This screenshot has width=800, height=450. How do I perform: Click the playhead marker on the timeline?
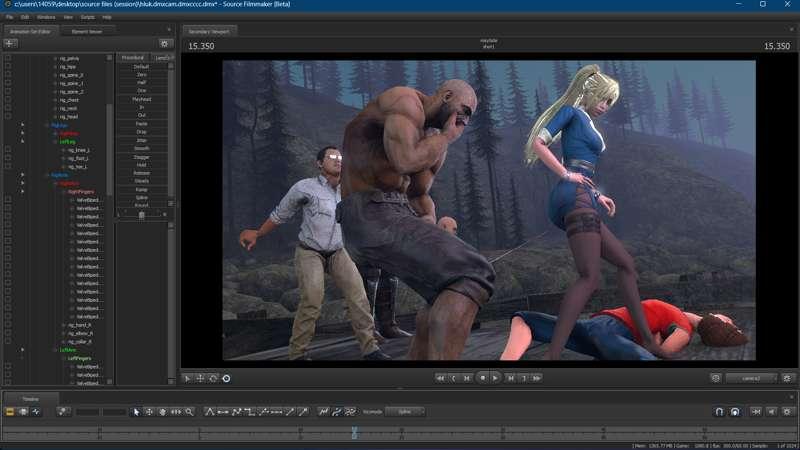(354, 433)
